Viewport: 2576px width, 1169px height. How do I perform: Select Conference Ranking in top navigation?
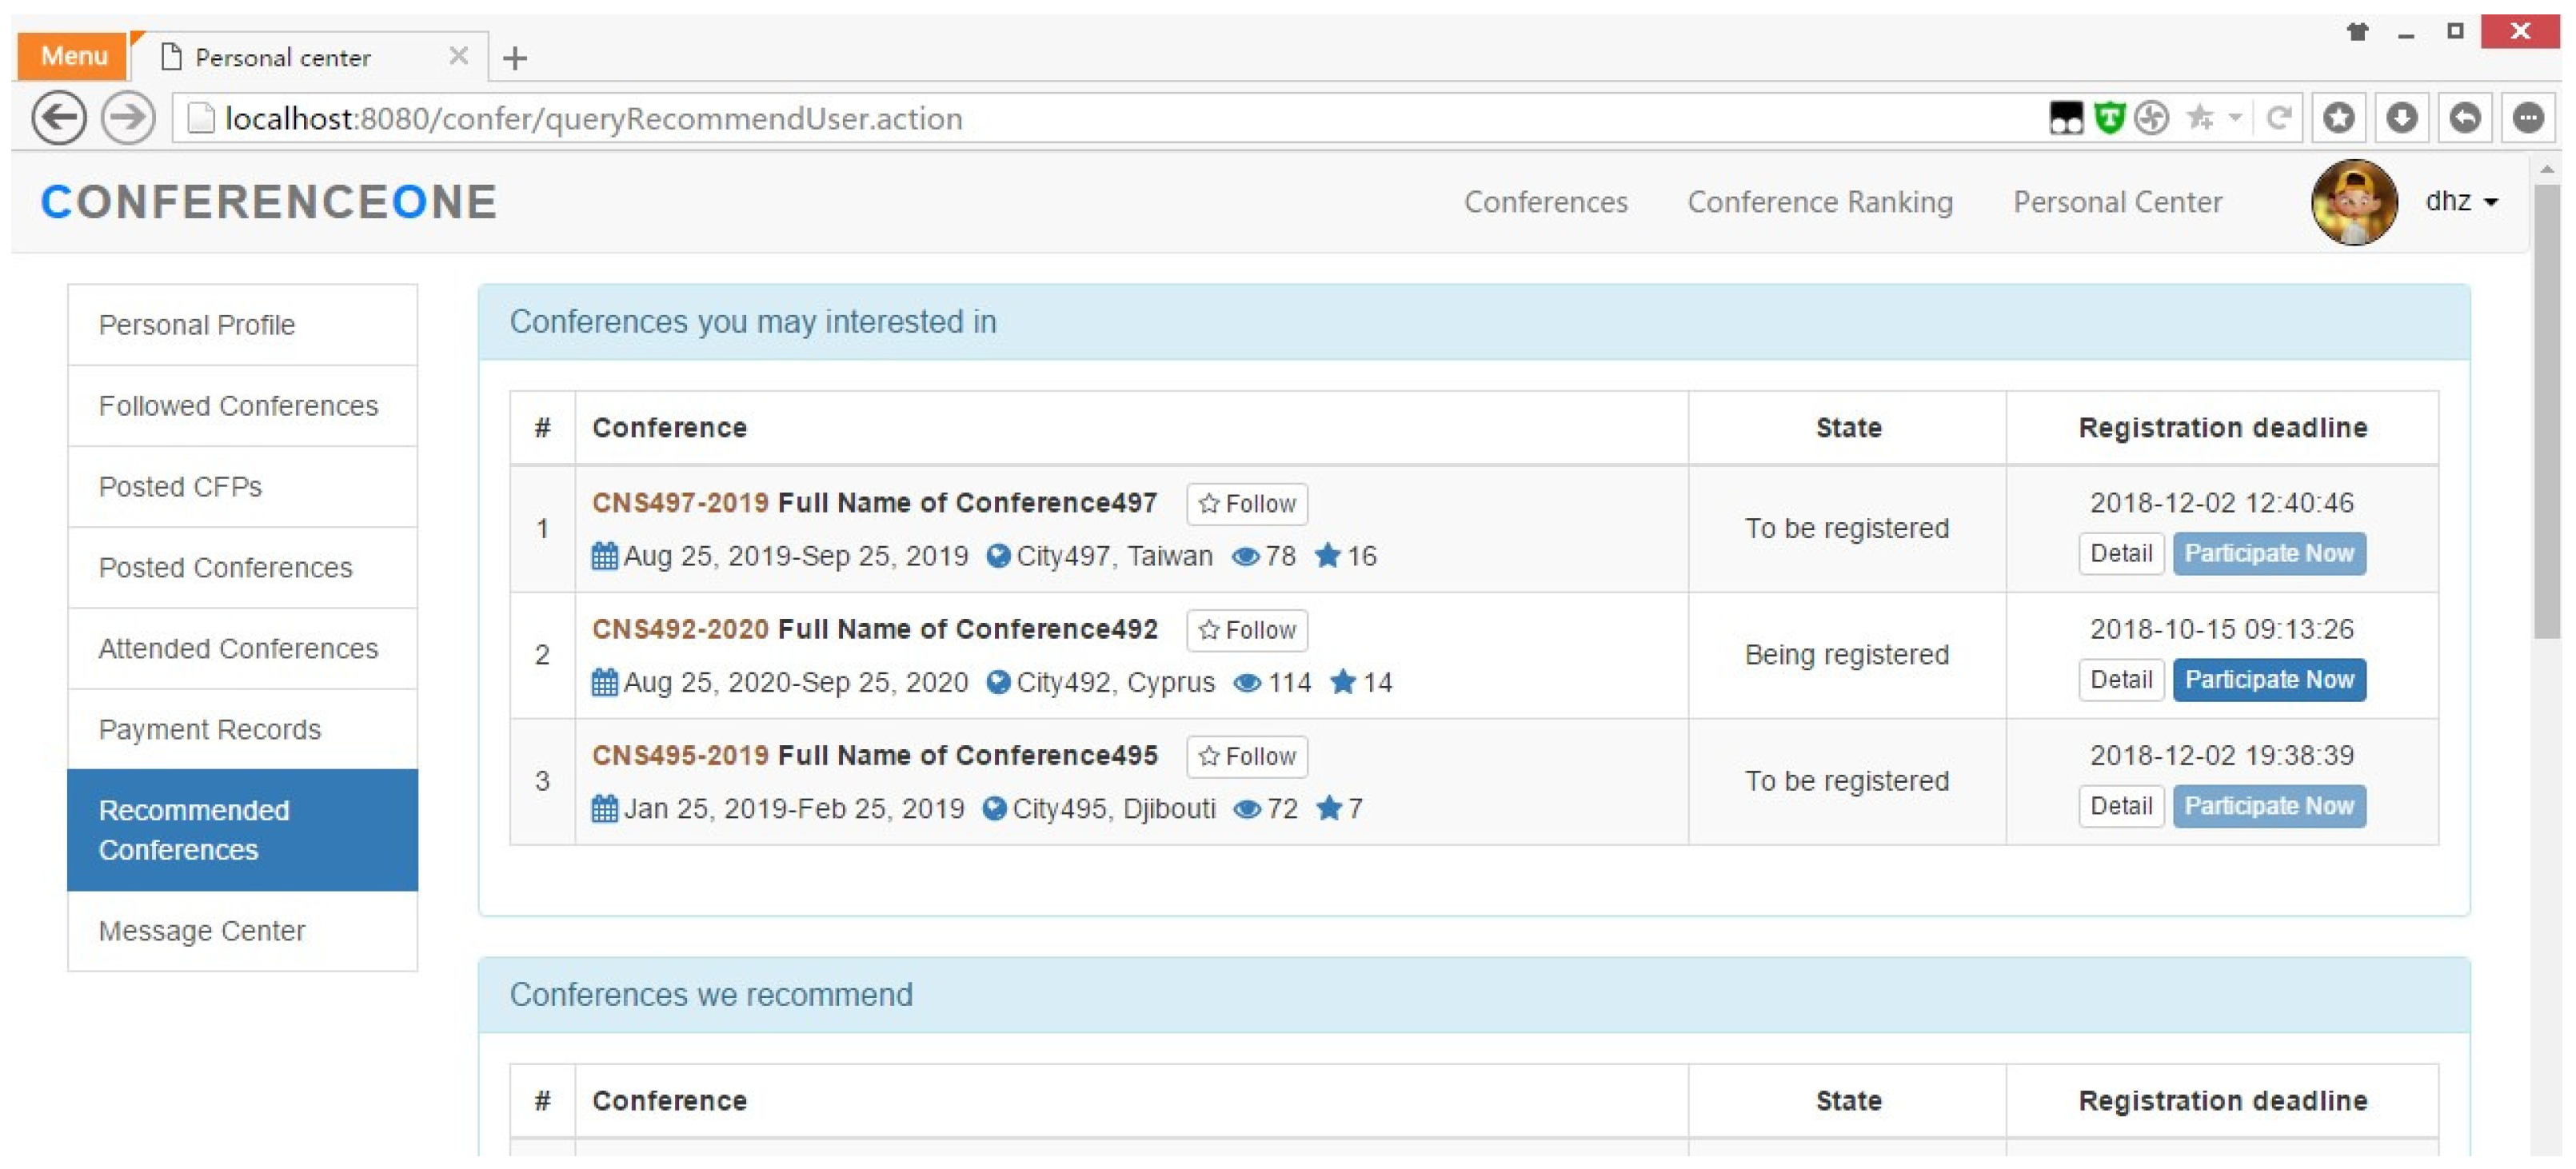(x=1819, y=201)
